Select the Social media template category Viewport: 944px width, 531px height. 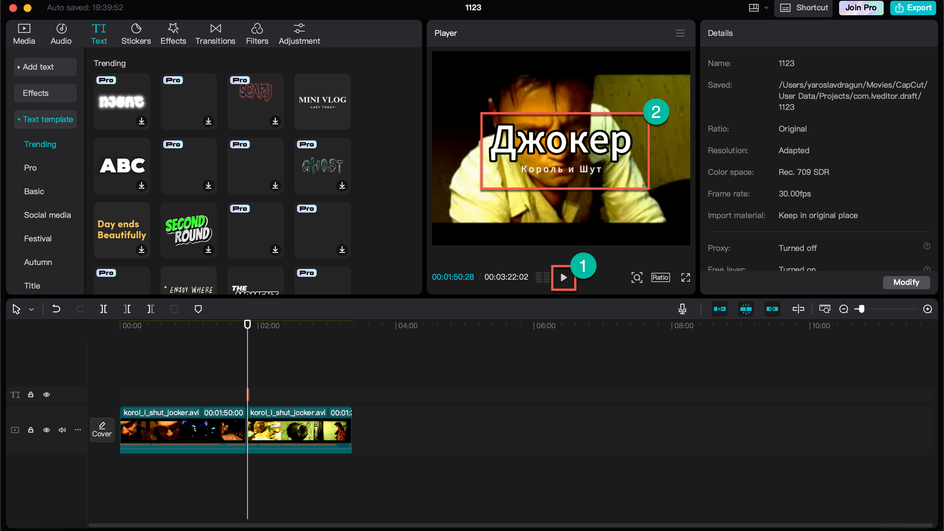[x=47, y=215]
